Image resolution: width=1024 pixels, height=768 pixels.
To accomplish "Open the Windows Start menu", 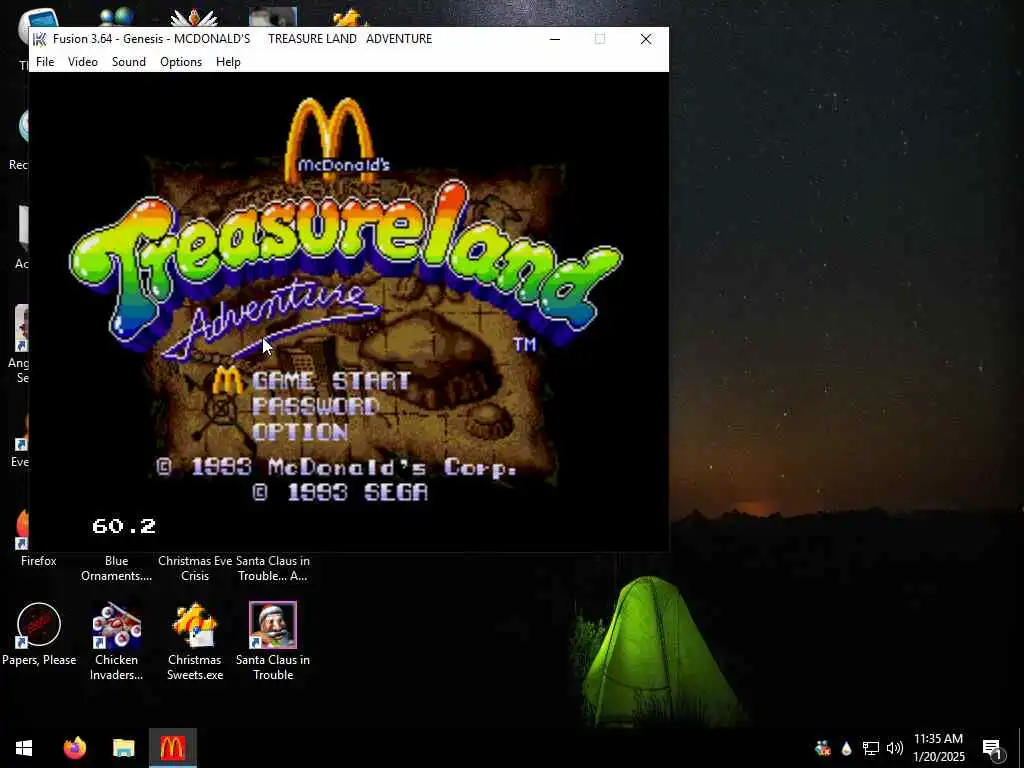I will coord(24,748).
